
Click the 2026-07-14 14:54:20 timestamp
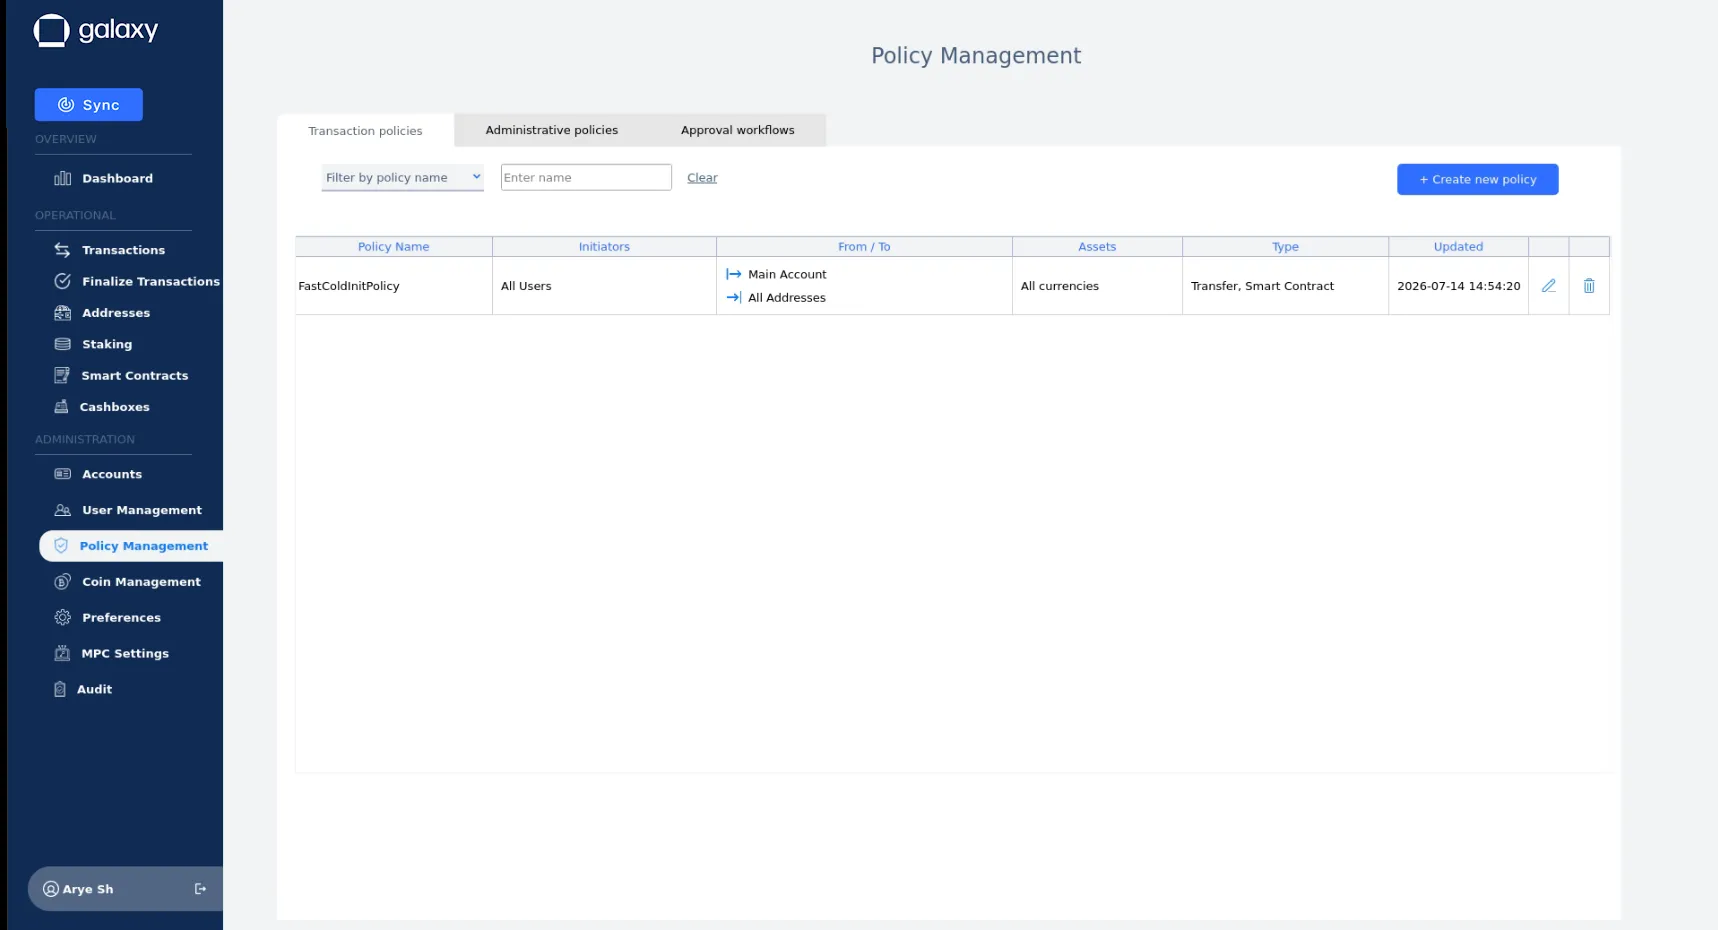click(1458, 286)
